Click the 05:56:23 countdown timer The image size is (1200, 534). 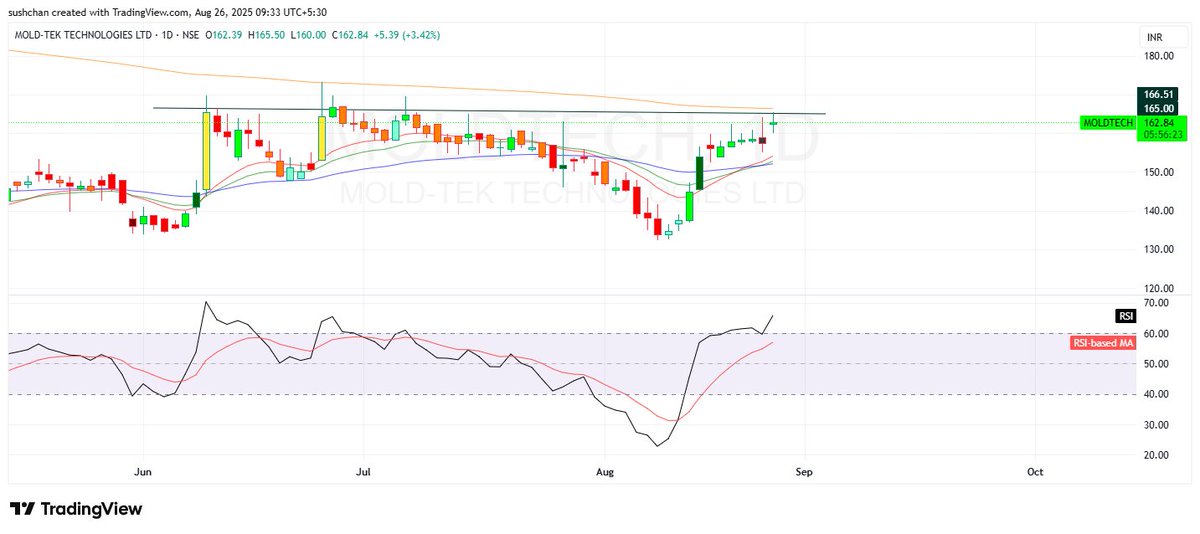tap(1163, 134)
